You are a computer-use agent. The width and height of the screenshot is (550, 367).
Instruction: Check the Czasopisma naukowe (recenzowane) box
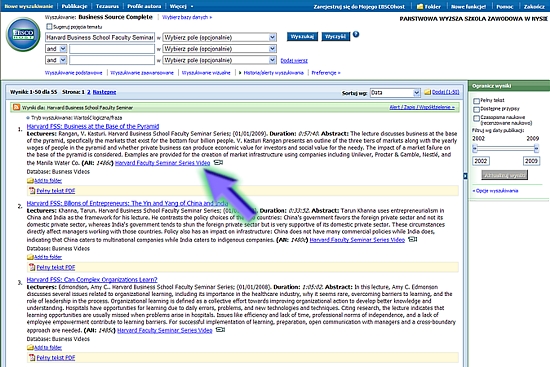point(476,118)
